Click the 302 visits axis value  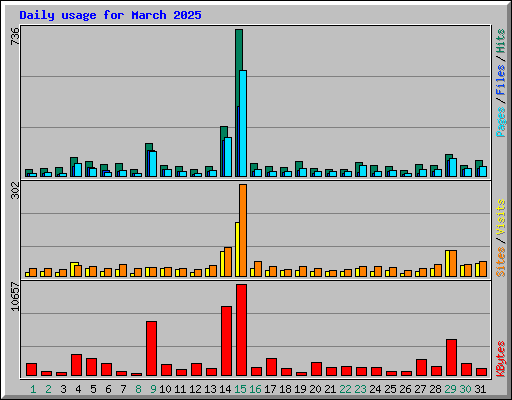(x=15, y=190)
